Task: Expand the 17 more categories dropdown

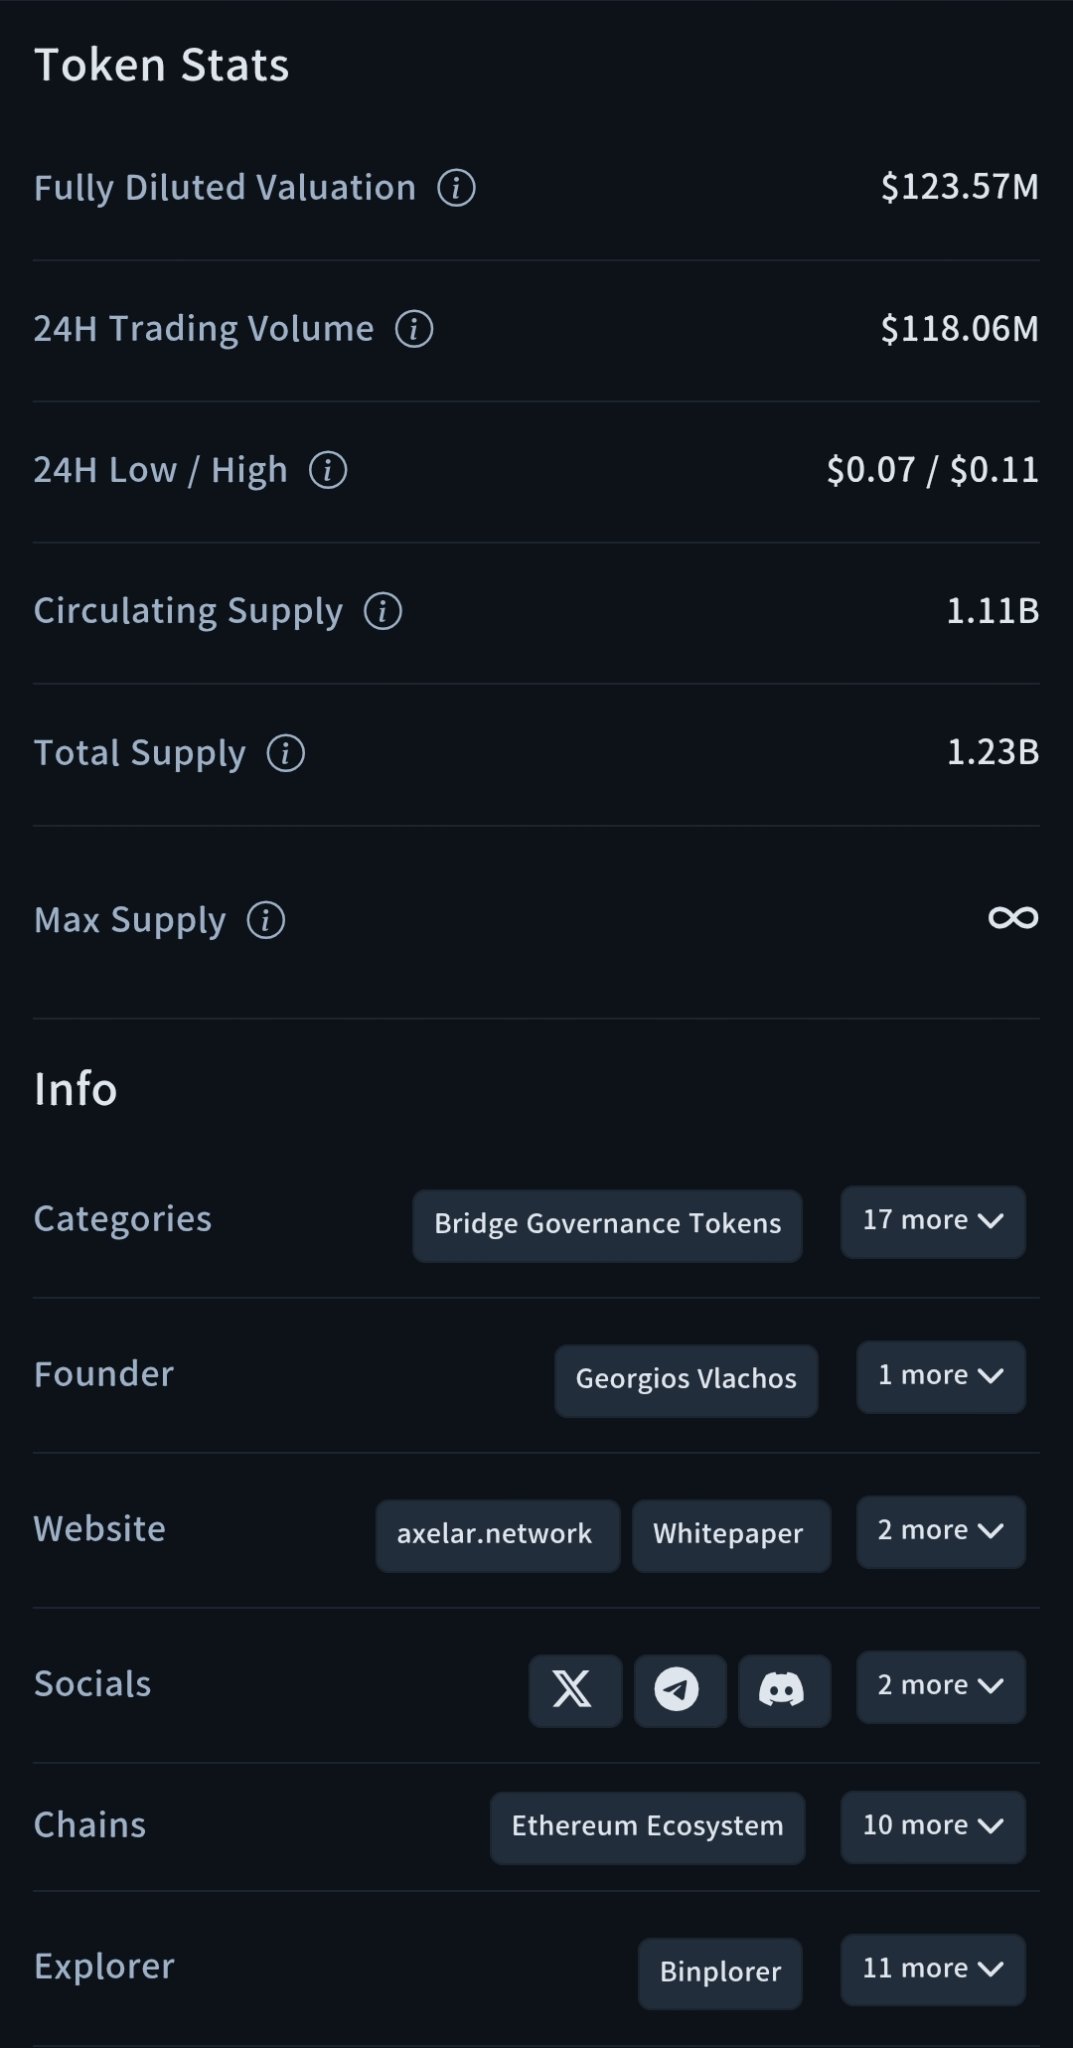Action: point(932,1221)
